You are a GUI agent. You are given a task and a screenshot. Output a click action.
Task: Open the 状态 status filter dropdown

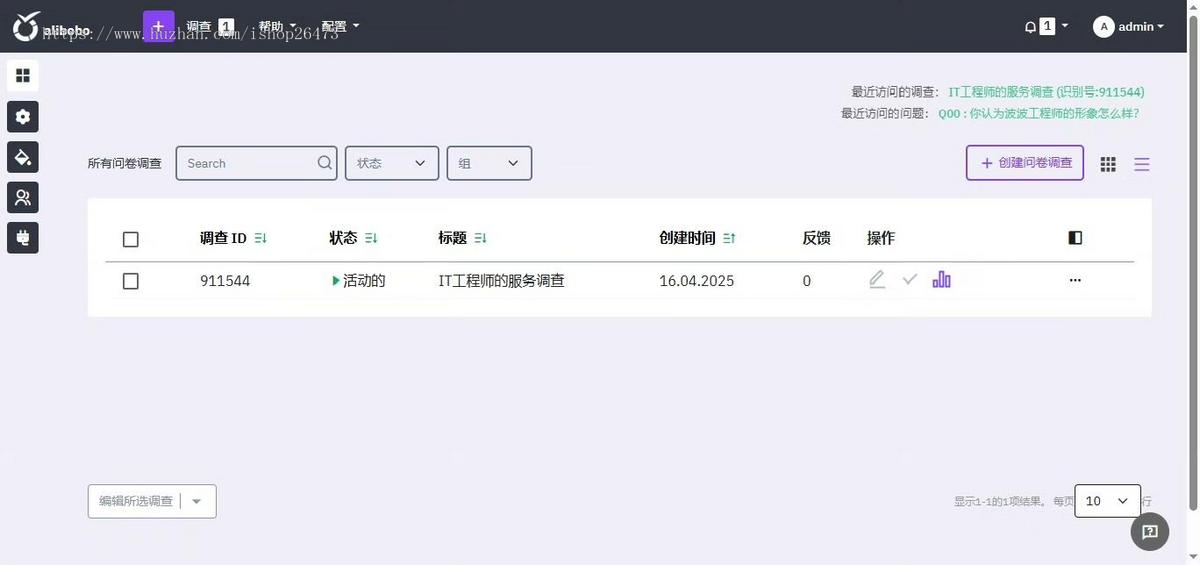[x=392, y=163]
